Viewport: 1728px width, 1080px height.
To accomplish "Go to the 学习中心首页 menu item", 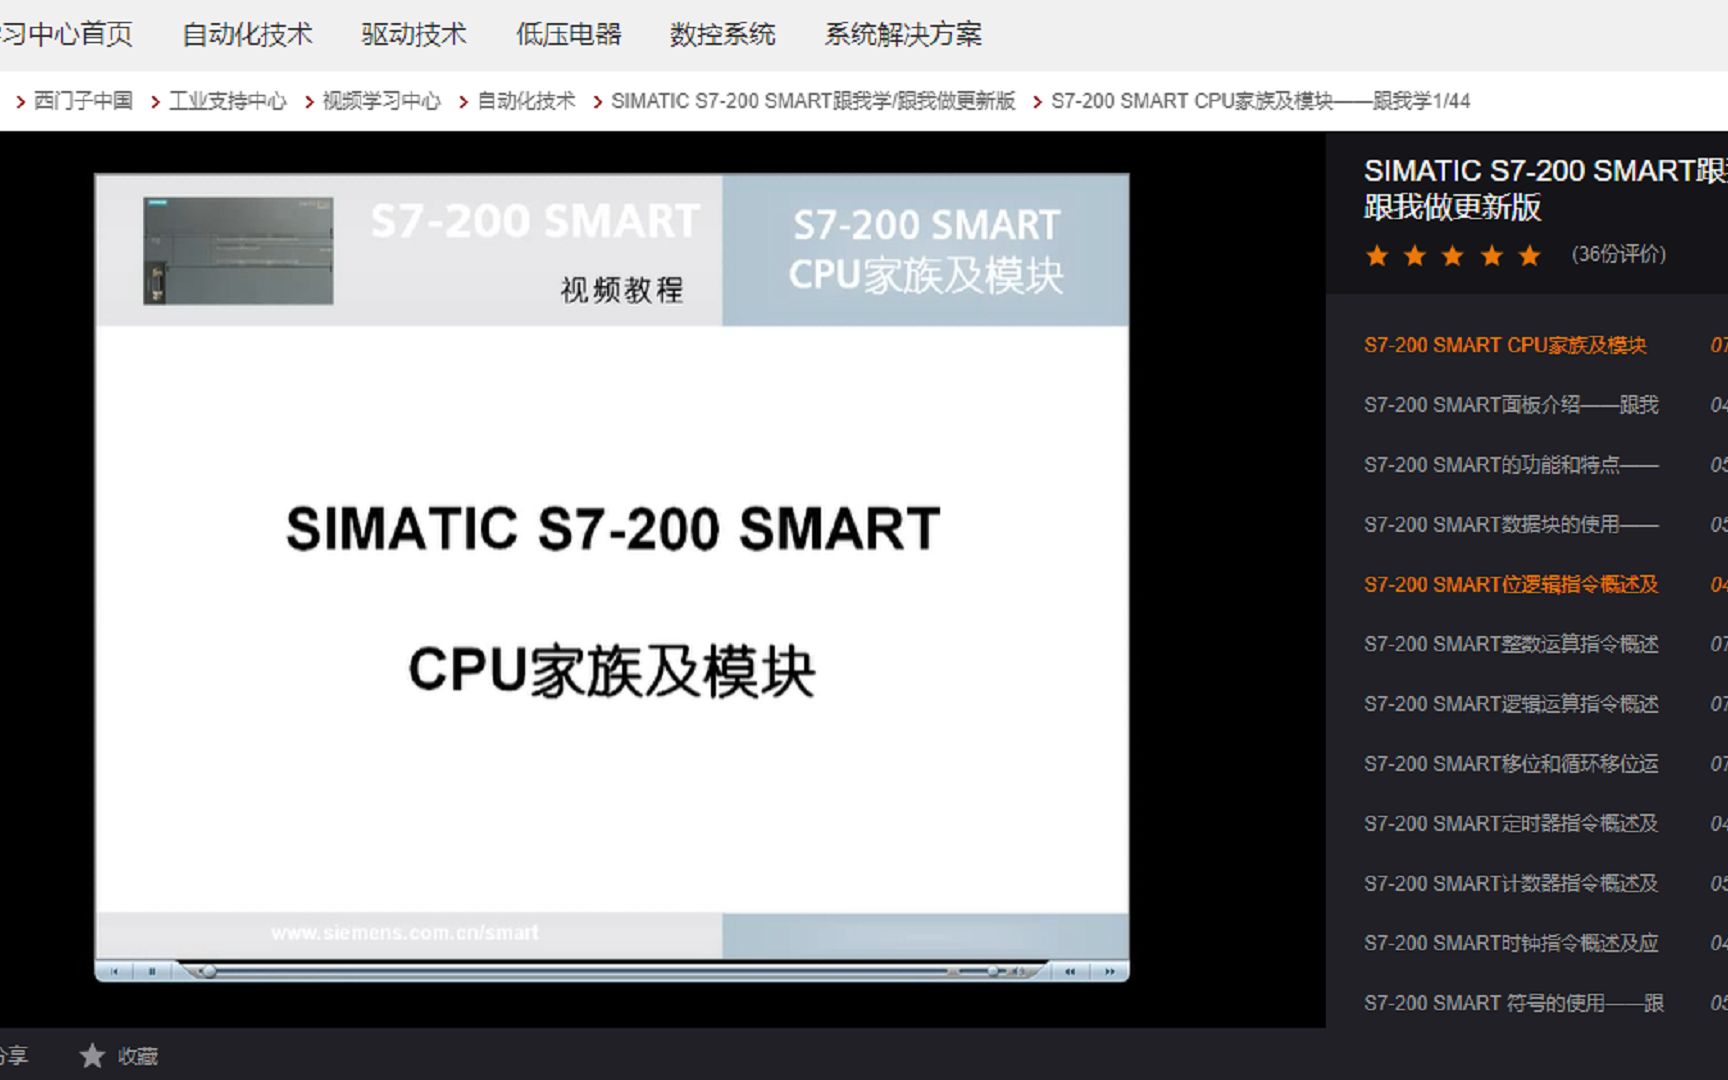I will pyautogui.click(x=66, y=34).
